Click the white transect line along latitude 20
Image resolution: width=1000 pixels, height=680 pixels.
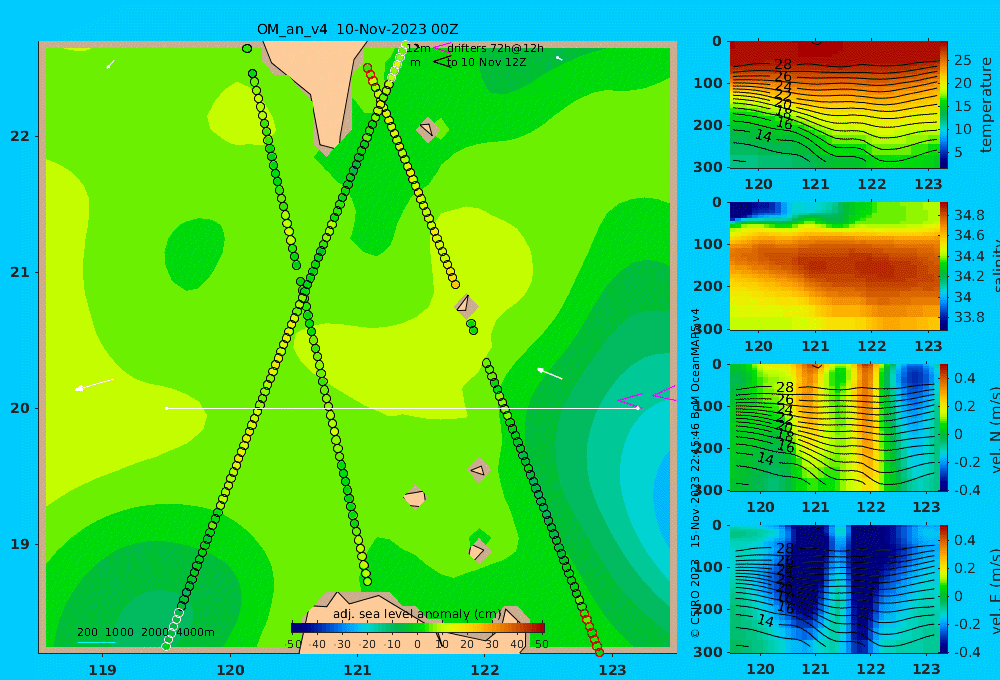[x=402, y=408]
